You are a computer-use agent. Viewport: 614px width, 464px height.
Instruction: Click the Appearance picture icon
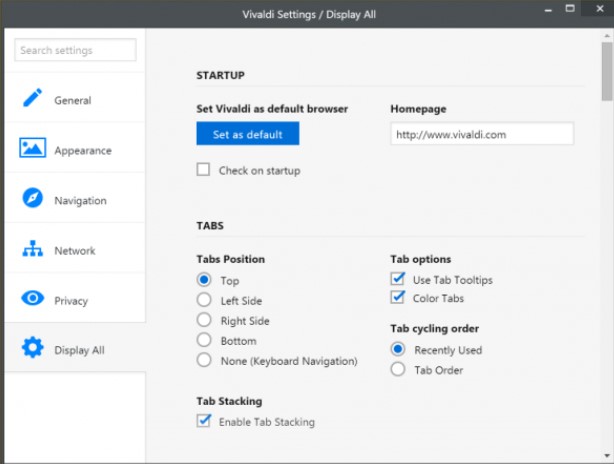tap(32, 149)
